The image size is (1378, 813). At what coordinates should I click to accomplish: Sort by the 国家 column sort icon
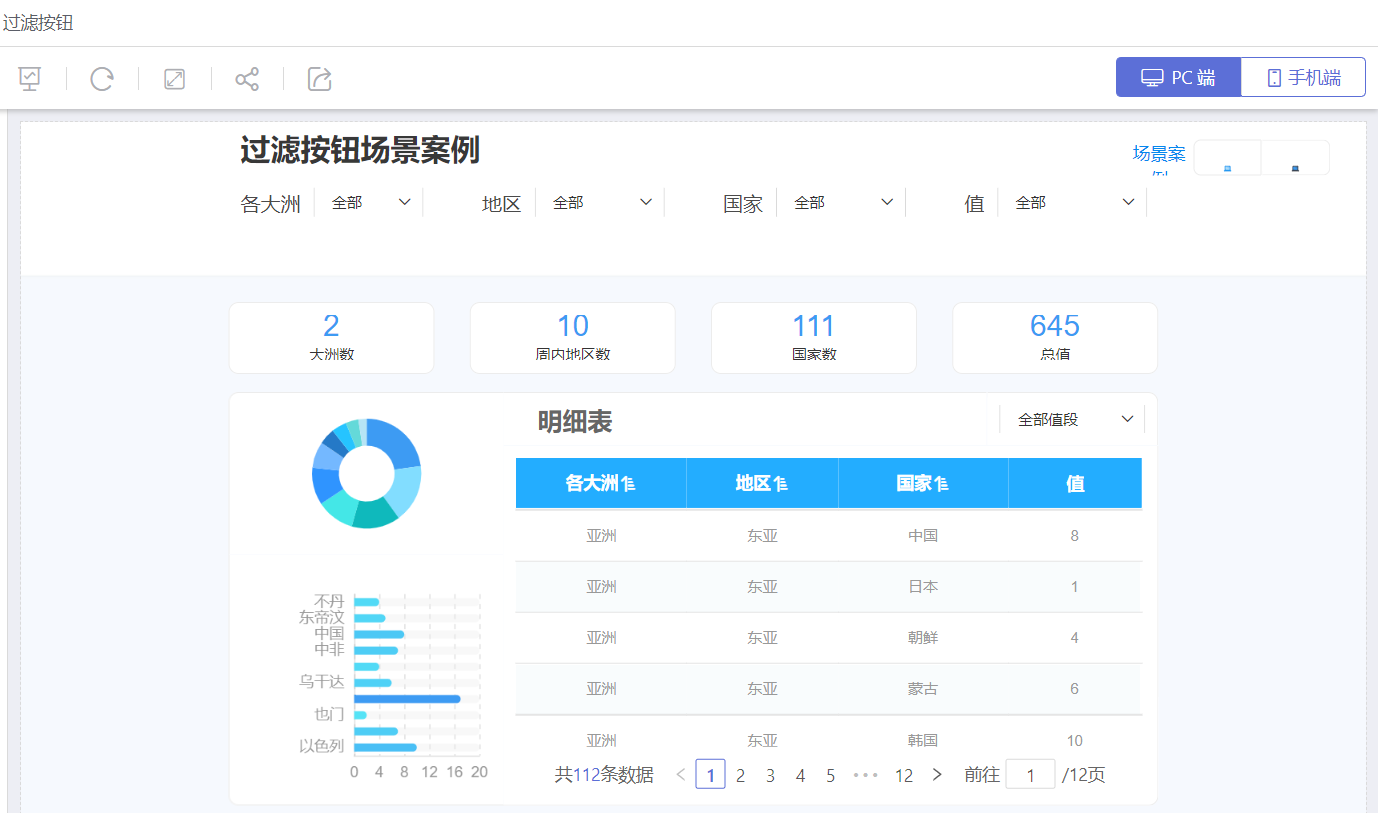click(x=941, y=484)
